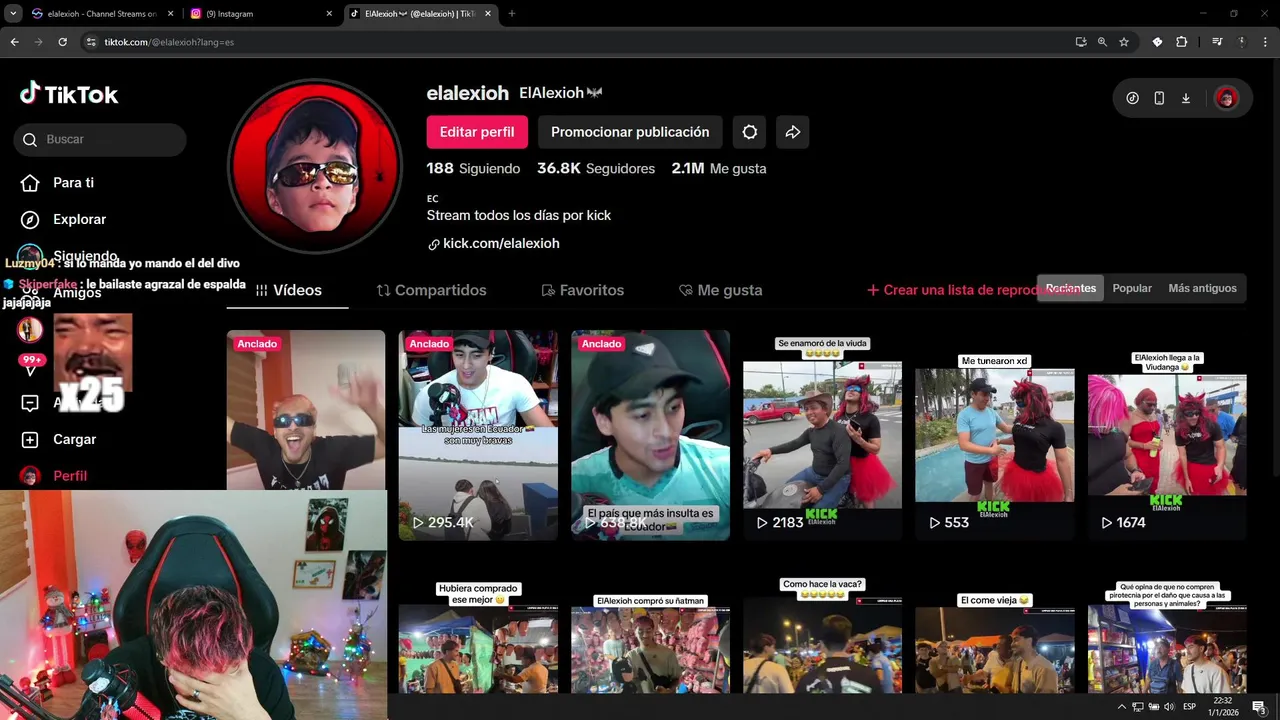Click the browser address bar URL
This screenshot has height=720, width=1280.
tap(169, 42)
